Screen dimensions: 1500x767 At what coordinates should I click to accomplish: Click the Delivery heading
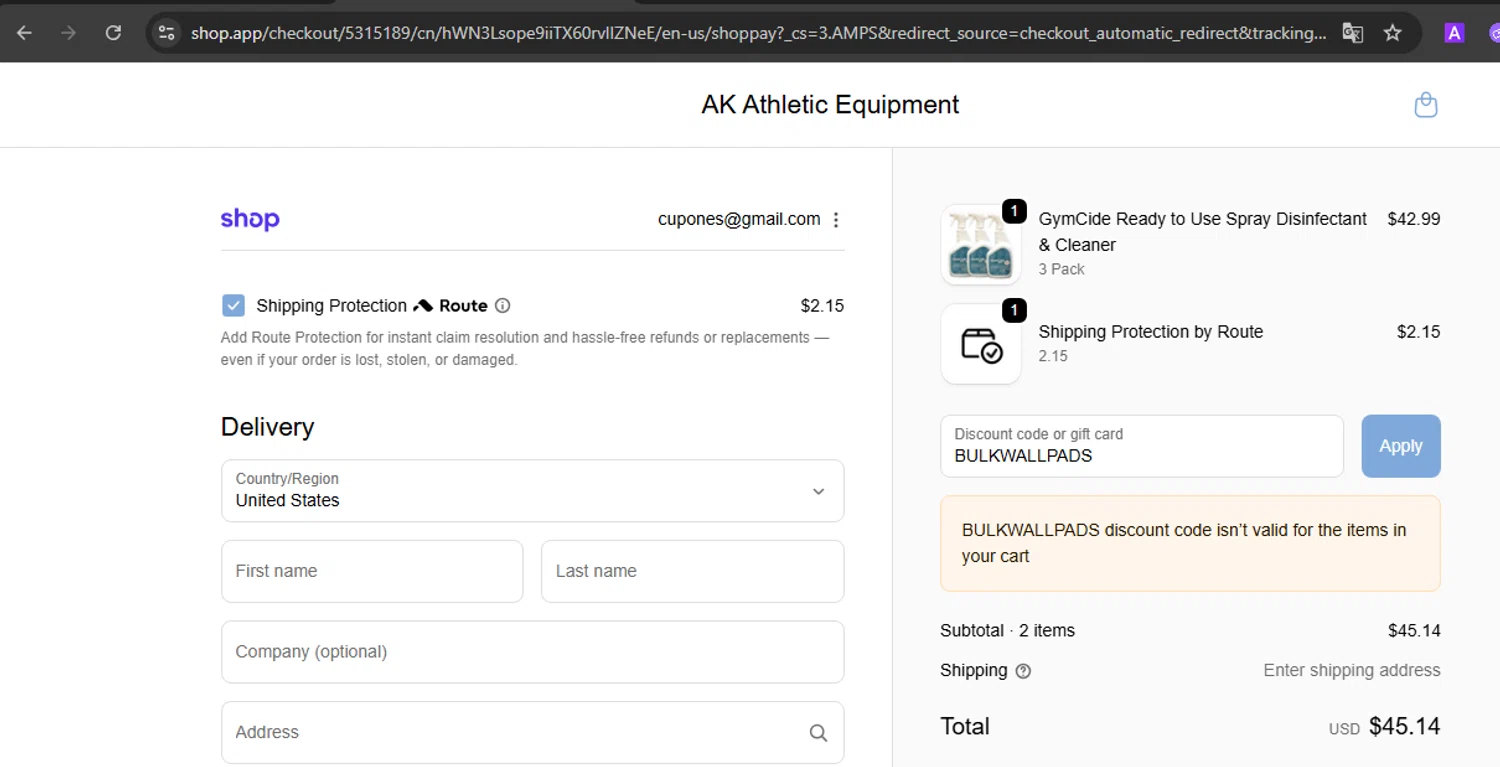pos(267,427)
